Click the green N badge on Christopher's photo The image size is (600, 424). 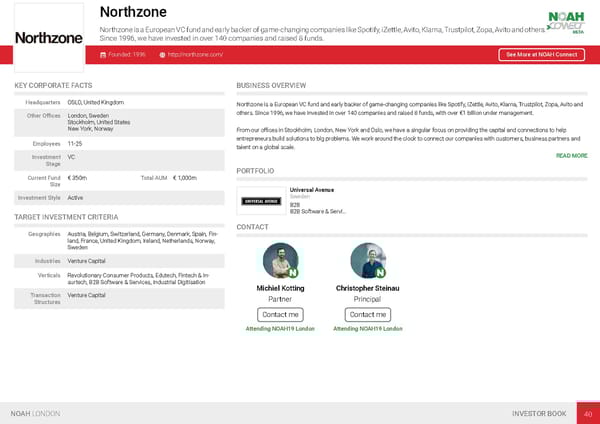click(x=380, y=272)
